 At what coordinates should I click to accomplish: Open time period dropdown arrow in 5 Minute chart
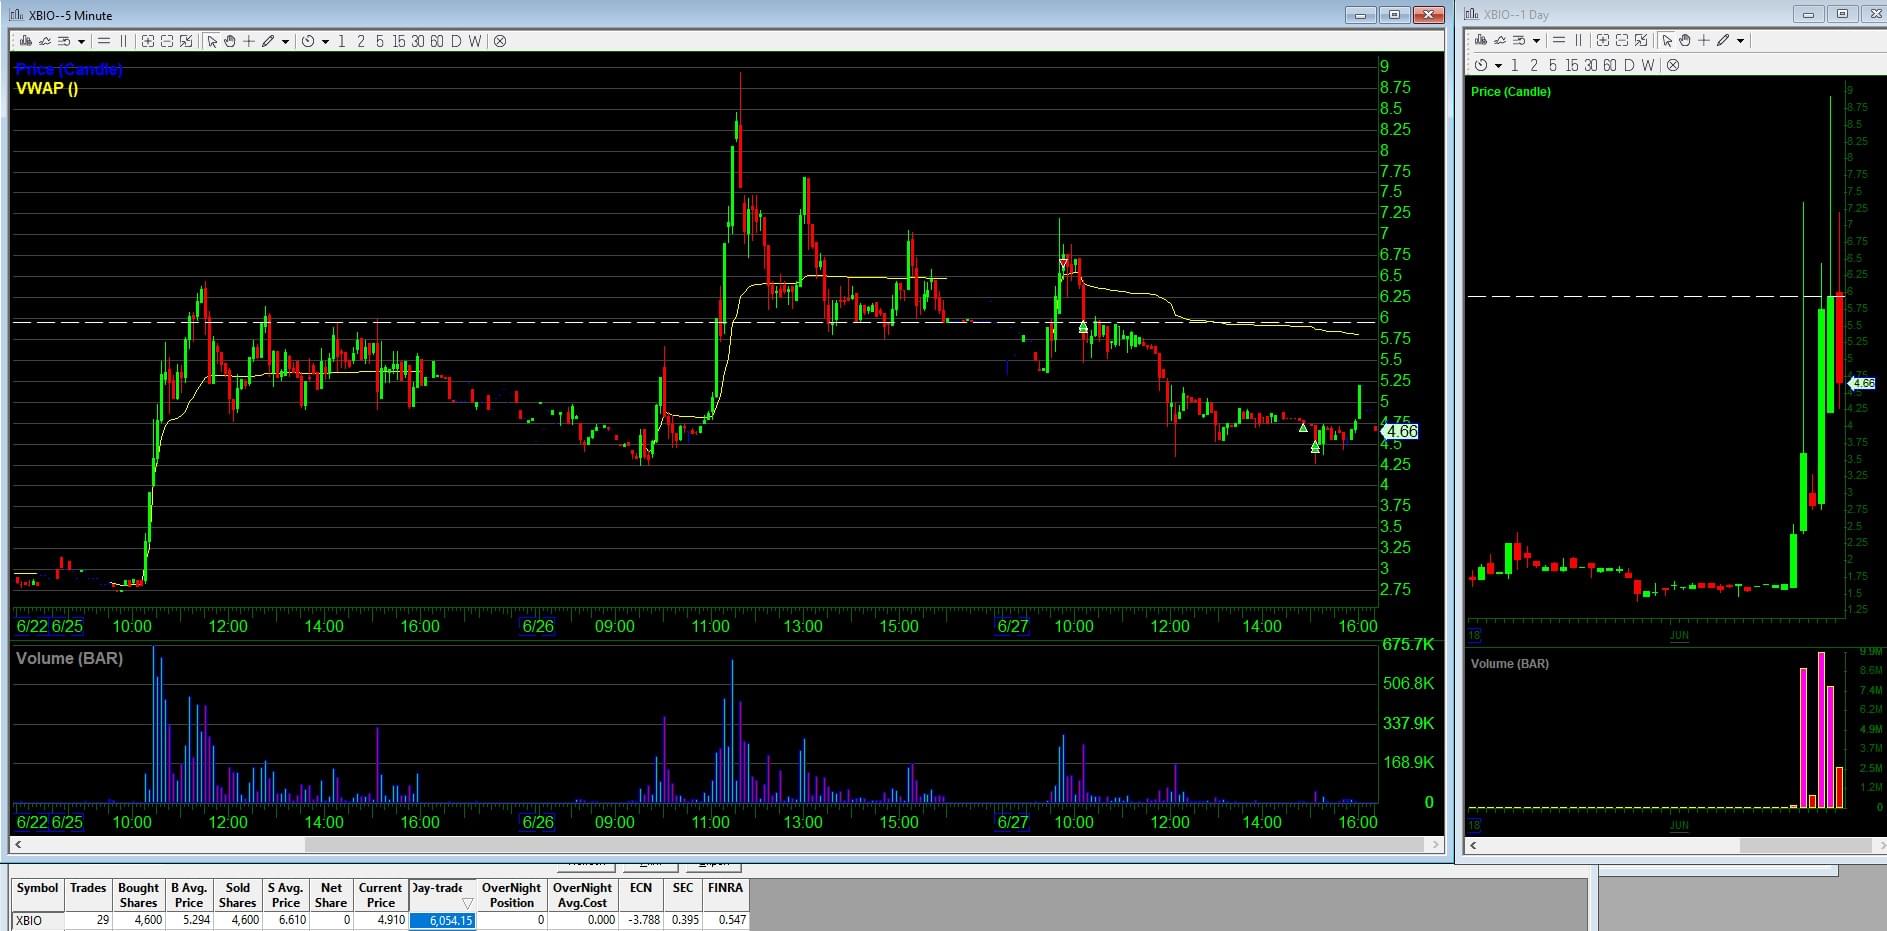[325, 41]
